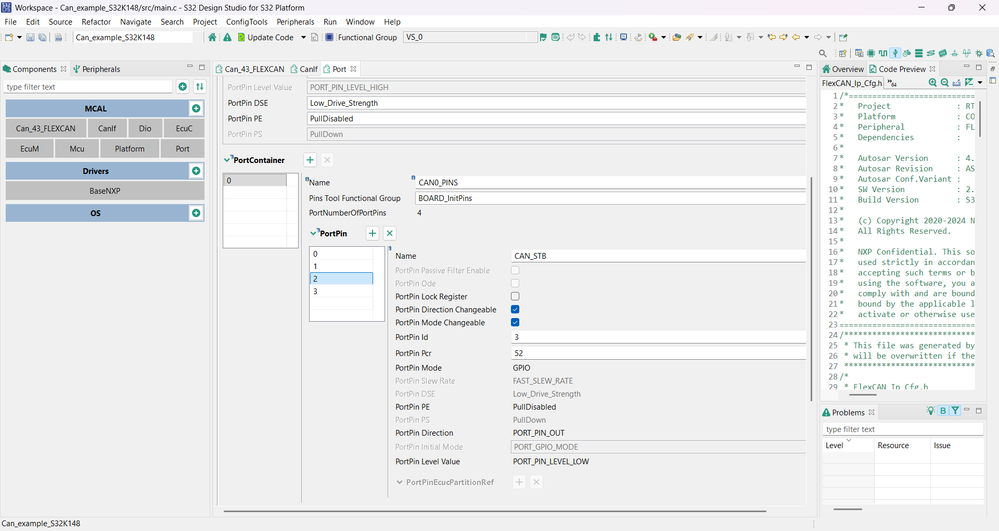Image resolution: width=999 pixels, height=531 pixels.
Task: Switch to the Can_43_FLEXCAN editor tab
Action: pyautogui.click(x=250, y=69)
